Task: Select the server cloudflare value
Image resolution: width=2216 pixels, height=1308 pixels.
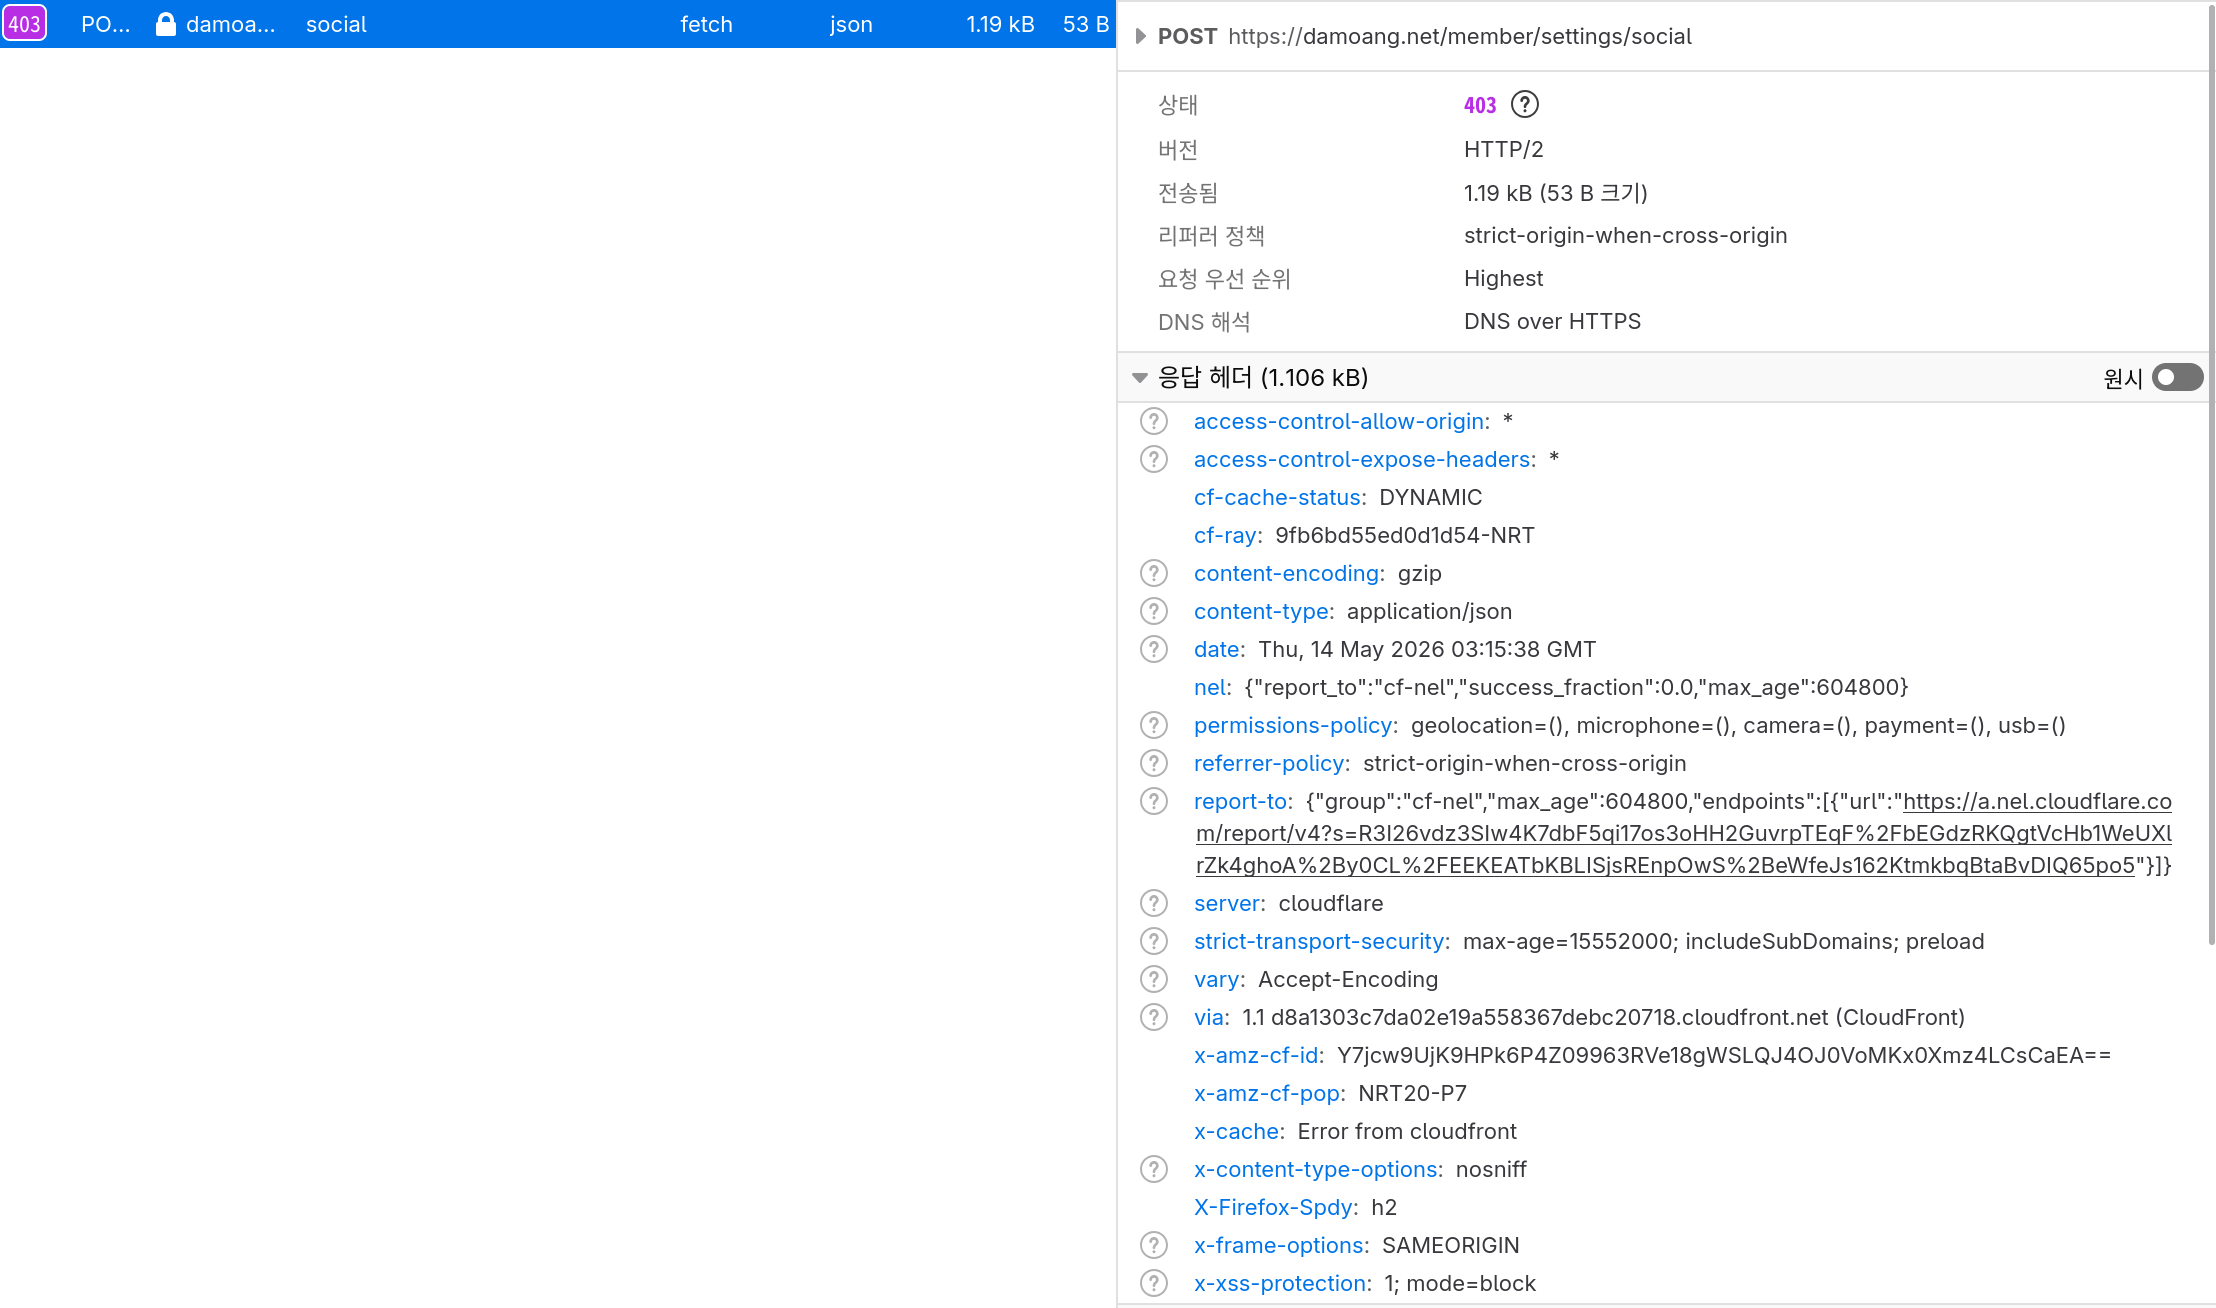Action: 1330,903
